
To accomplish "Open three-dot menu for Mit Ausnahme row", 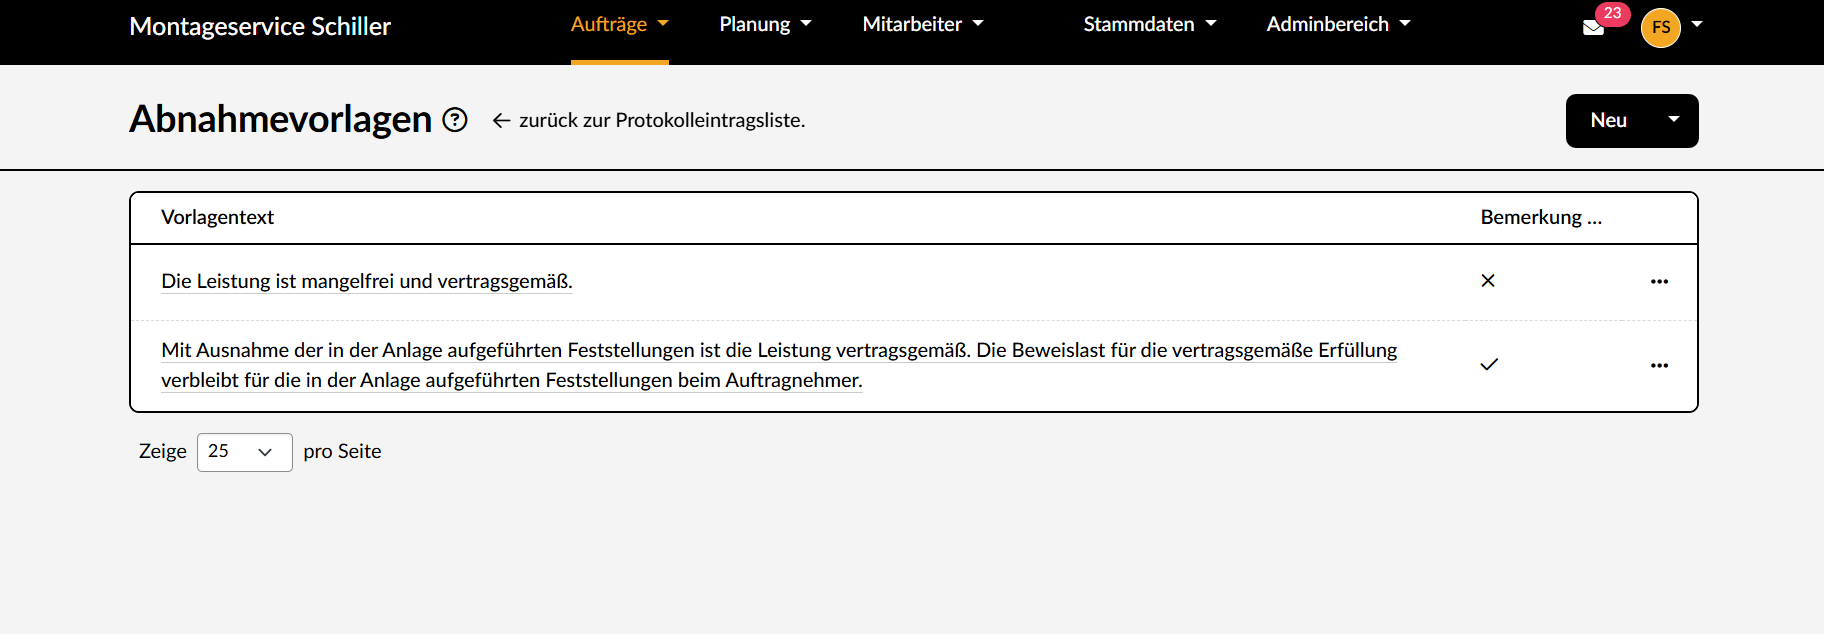I will pos(1659,366).
